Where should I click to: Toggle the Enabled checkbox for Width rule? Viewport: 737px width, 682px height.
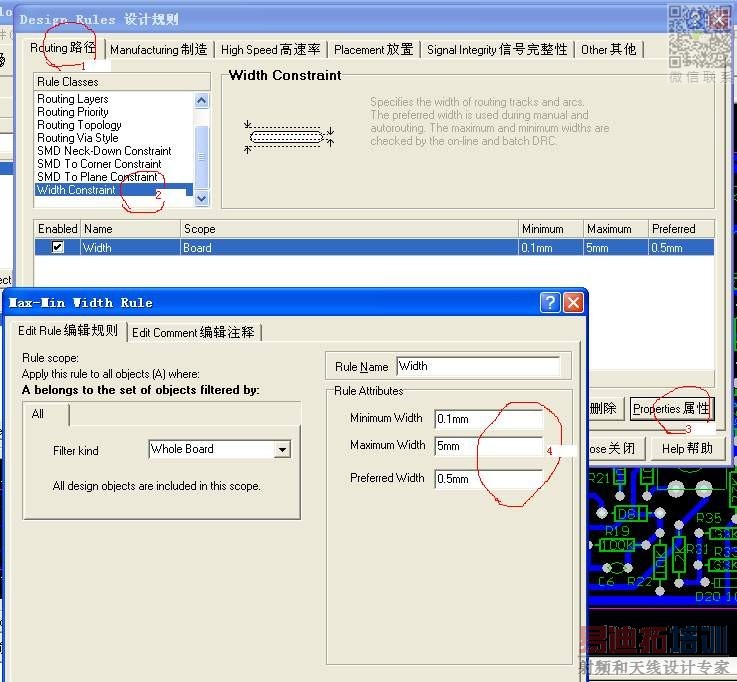[57, 247]
